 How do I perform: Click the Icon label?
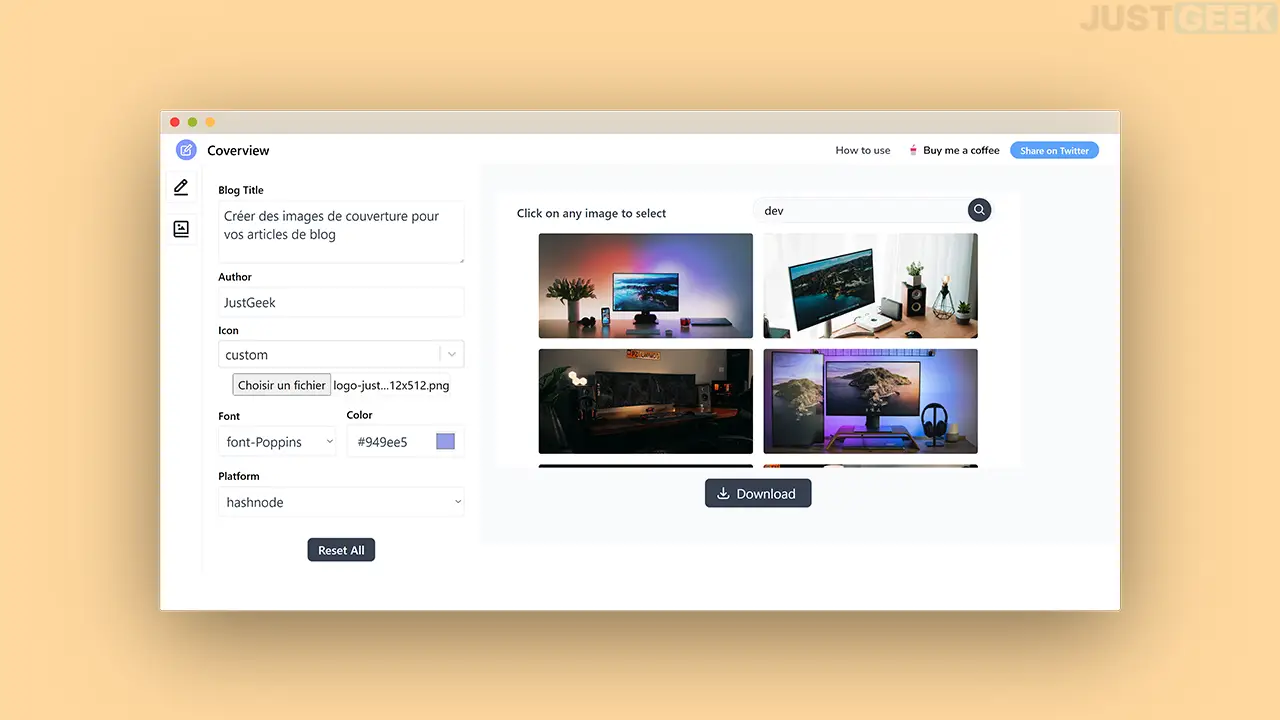228,330
